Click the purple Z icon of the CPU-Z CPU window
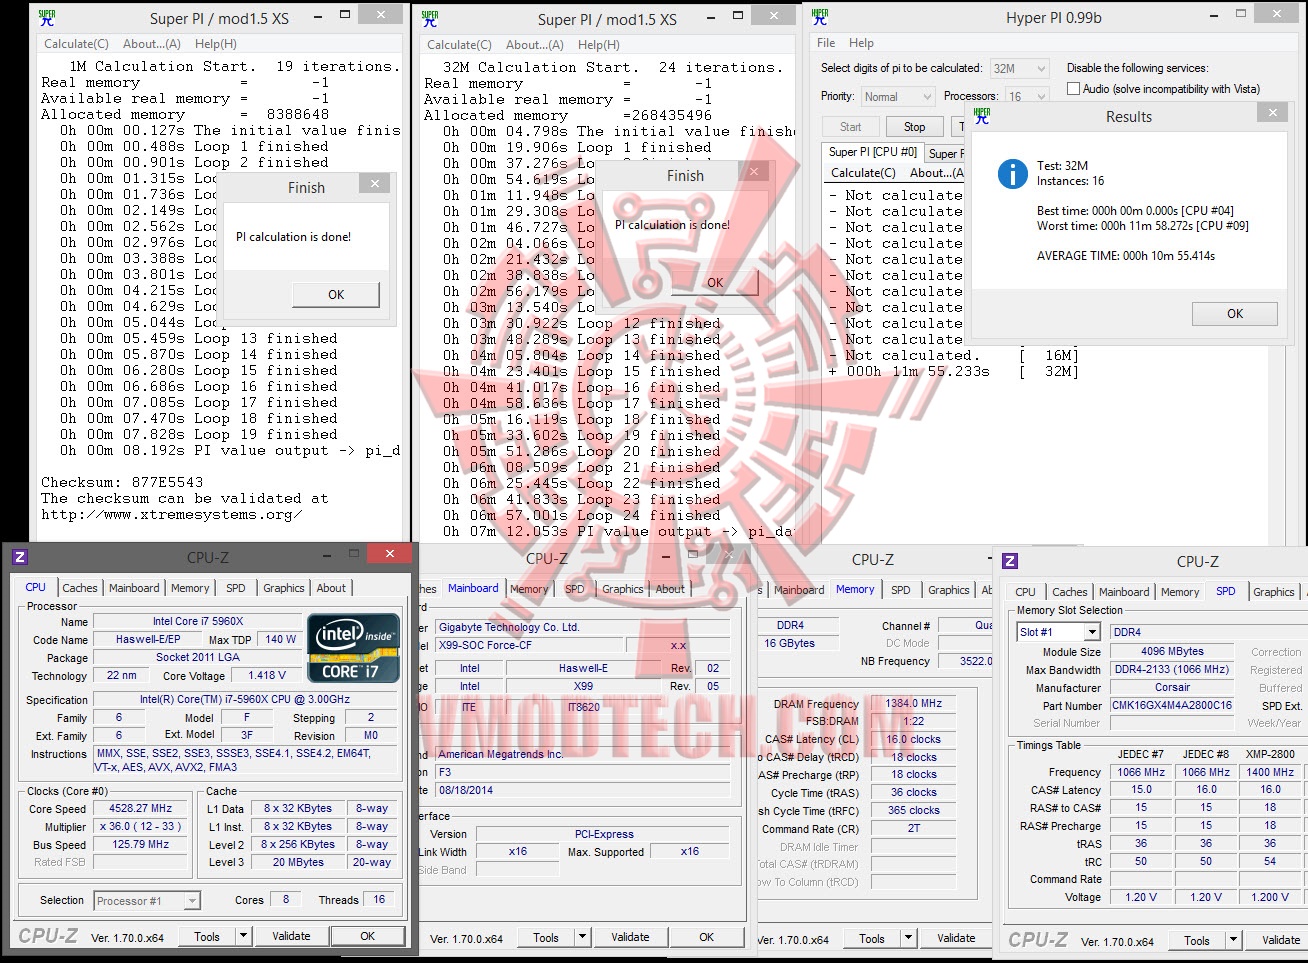1308x963 pixels. [20, 557]
